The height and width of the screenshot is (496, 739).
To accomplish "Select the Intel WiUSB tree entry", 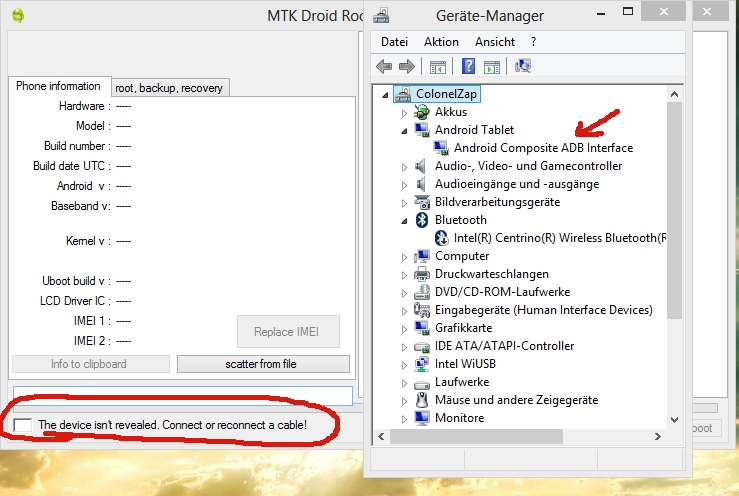I will [x=465, y=364].
